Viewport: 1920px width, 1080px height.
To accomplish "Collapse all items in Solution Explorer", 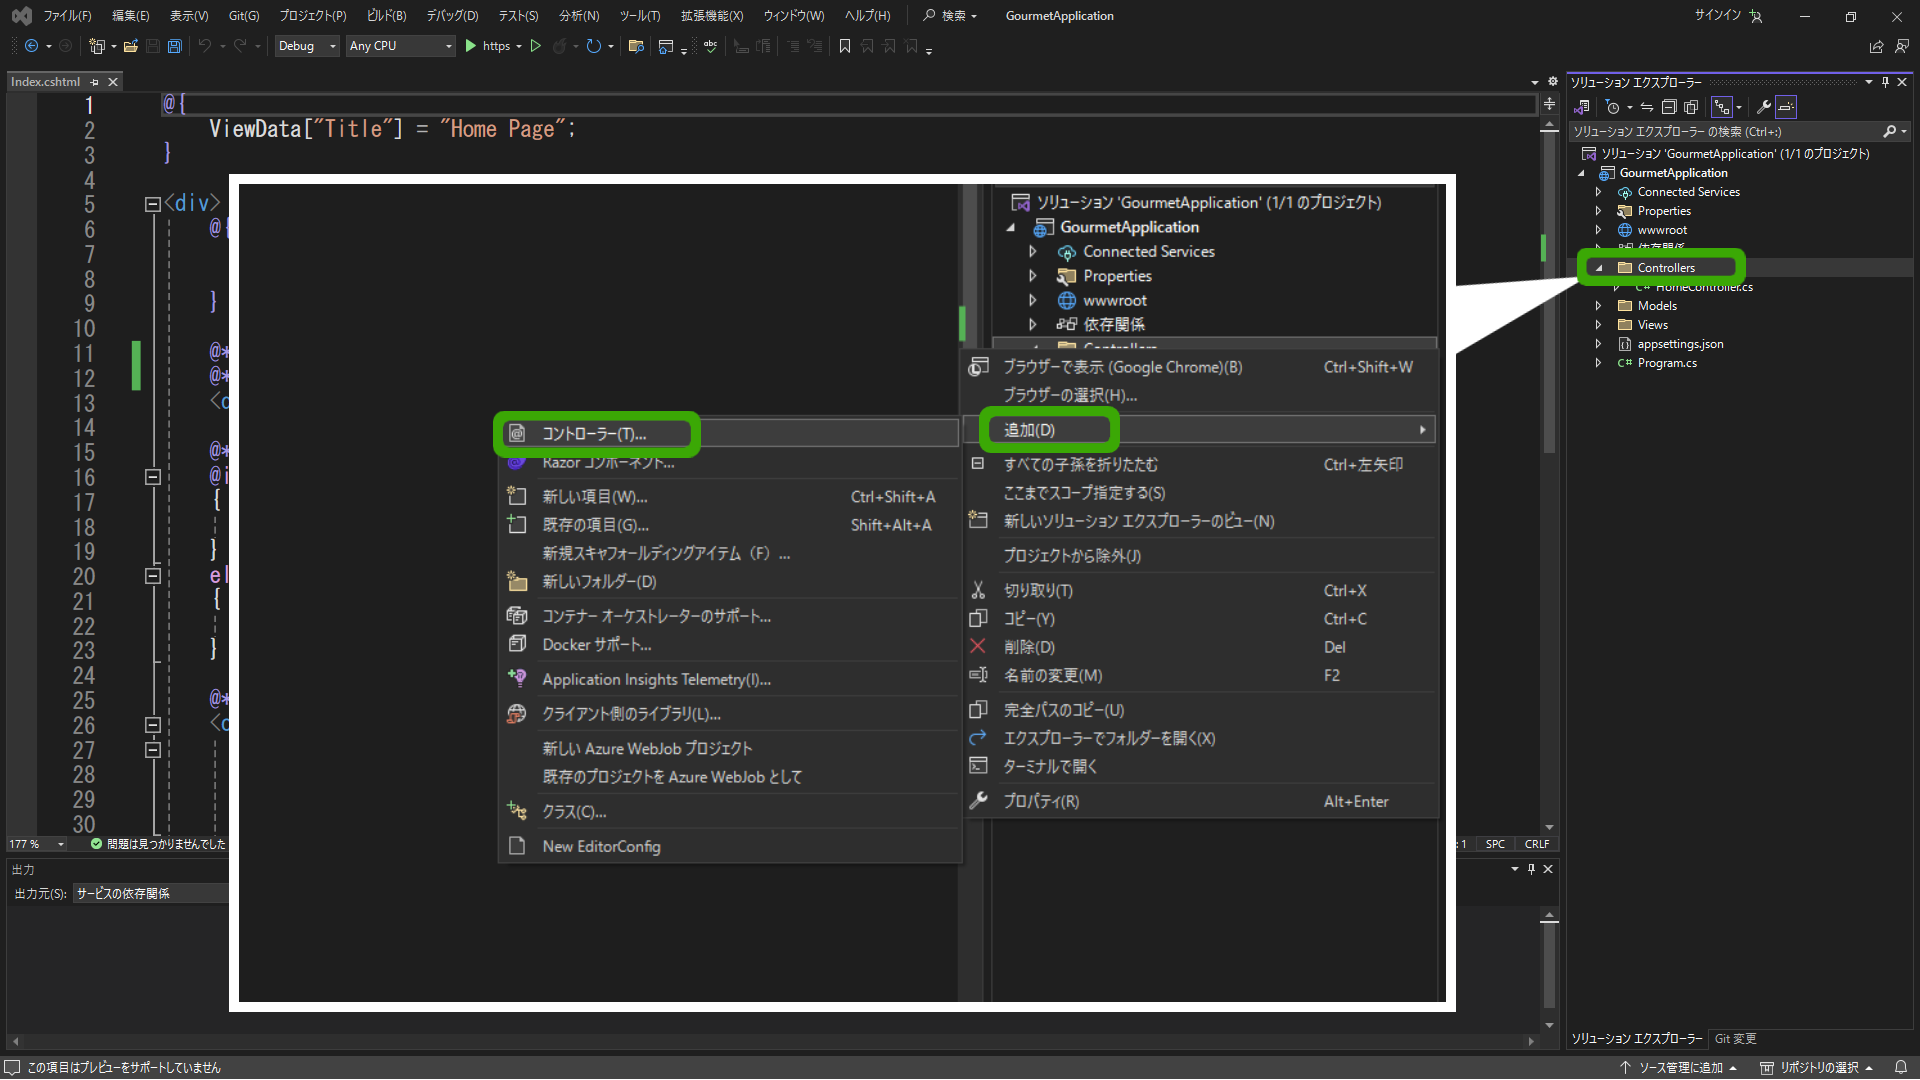I will pos(1668,106).
